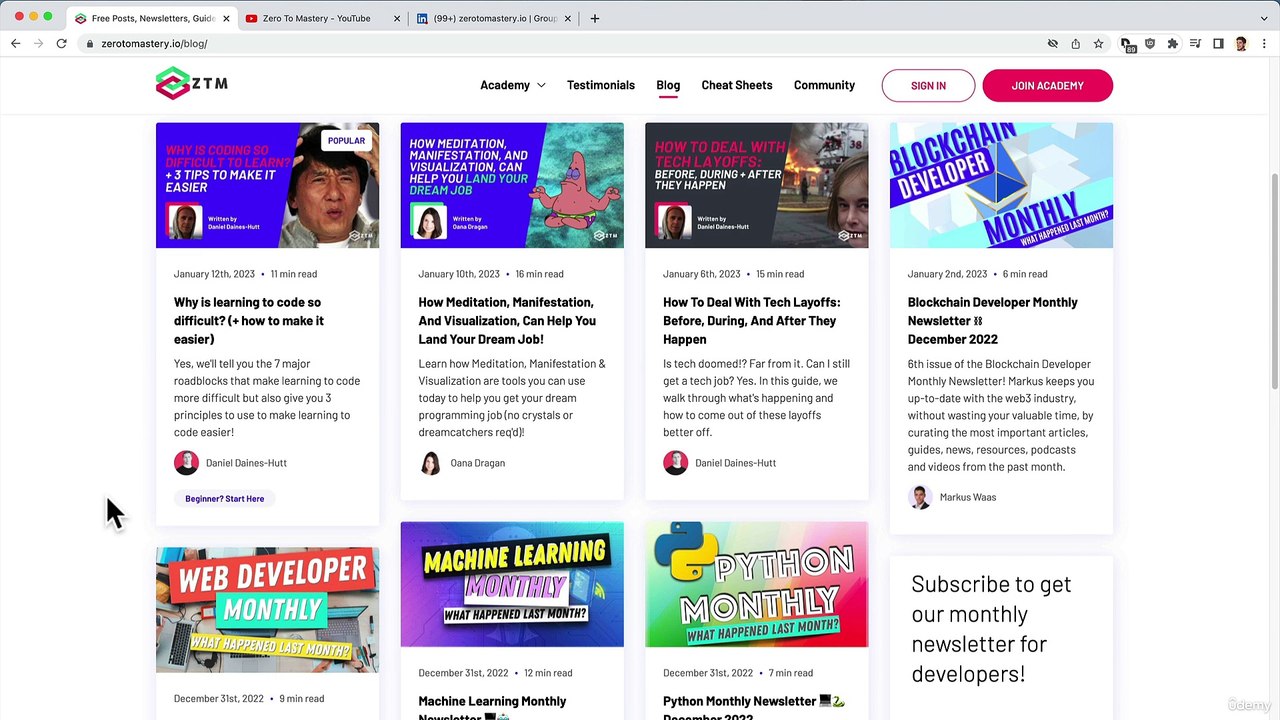Open the Chrome profile avatar
Viewport: 1280px width, 720px height.
1241,44
